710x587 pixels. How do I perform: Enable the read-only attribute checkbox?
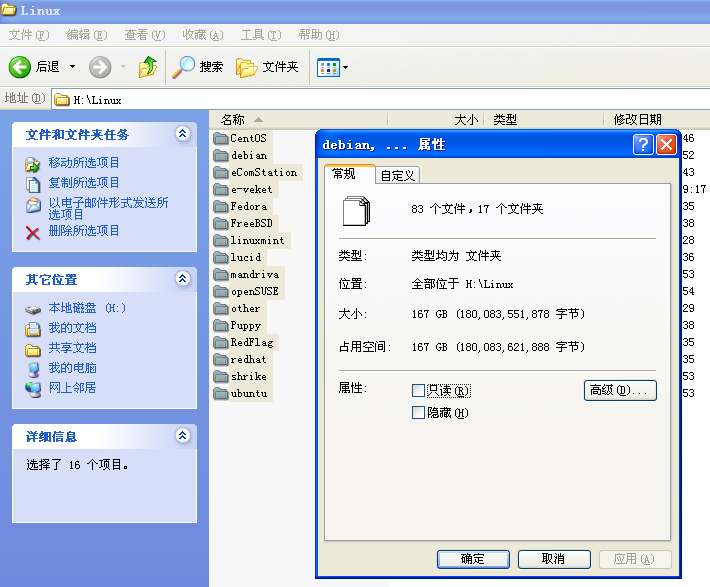[419, 390]
